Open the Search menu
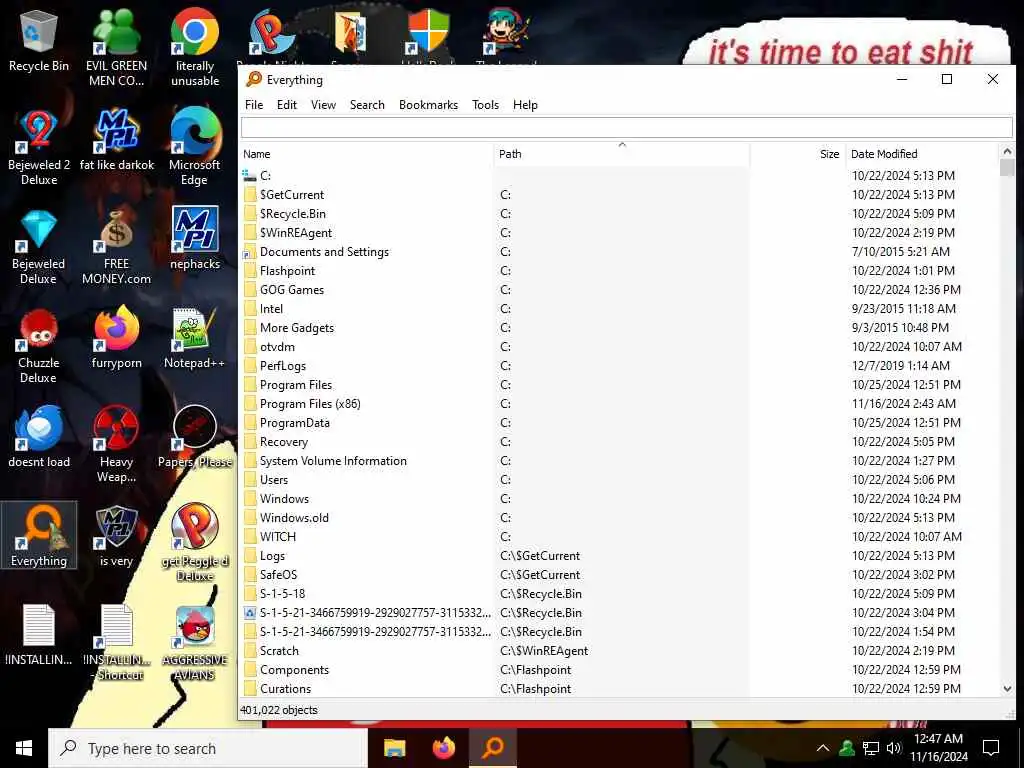 coord(367,104)
